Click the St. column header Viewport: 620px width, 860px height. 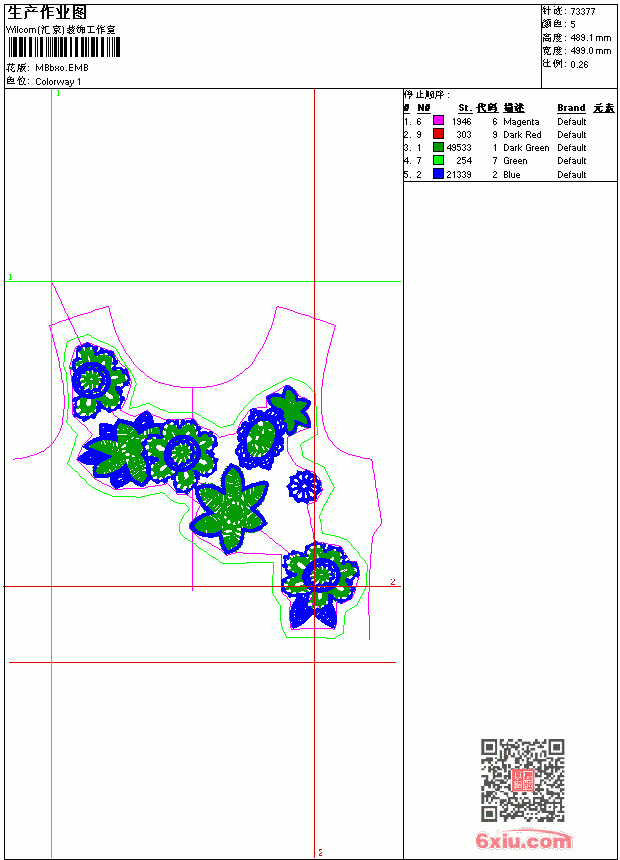(x=465, y=108)
